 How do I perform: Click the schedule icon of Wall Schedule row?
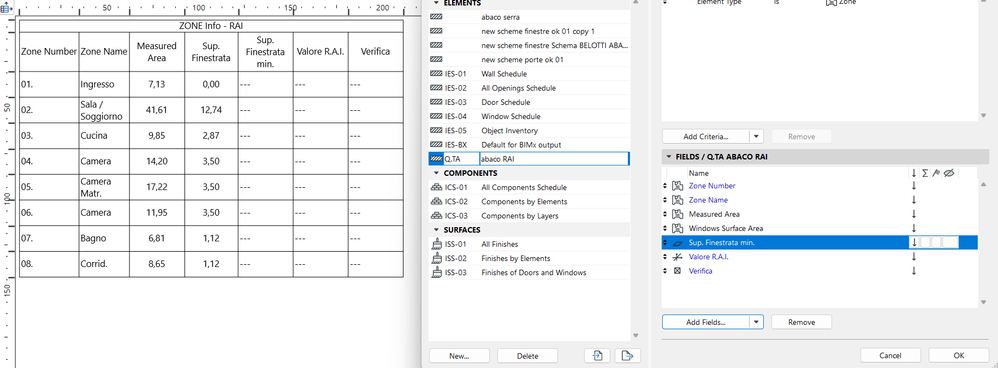[437, 74]
